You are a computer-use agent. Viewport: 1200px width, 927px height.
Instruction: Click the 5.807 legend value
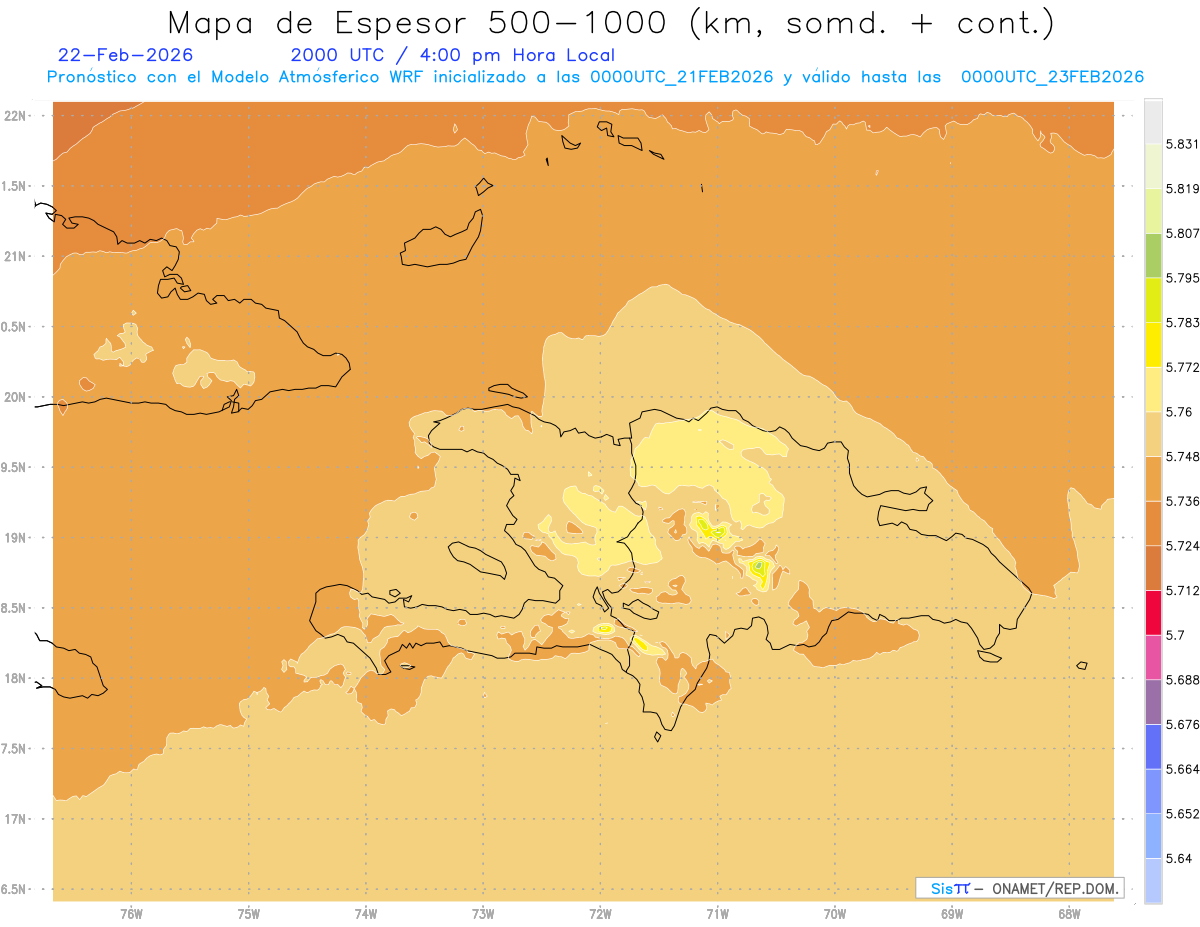(x=1182, y=233)
